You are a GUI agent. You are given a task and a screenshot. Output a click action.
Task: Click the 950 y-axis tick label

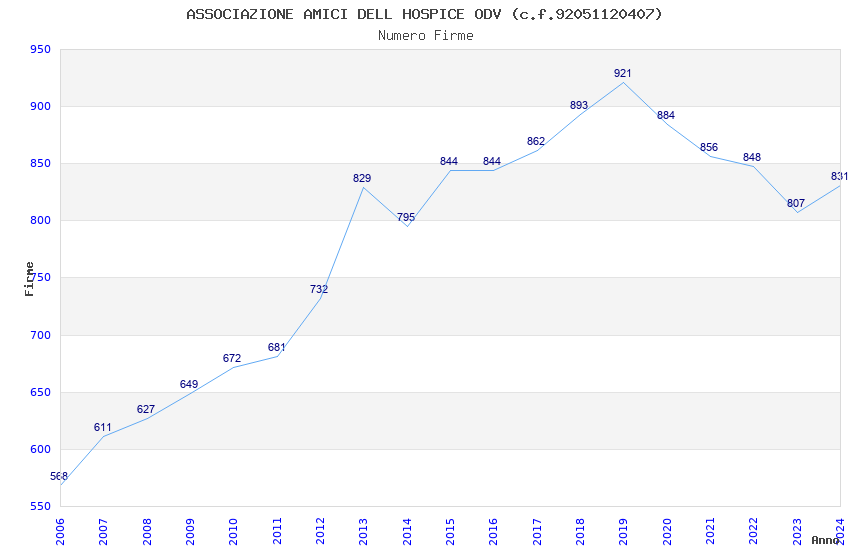(x=41, y=49)
